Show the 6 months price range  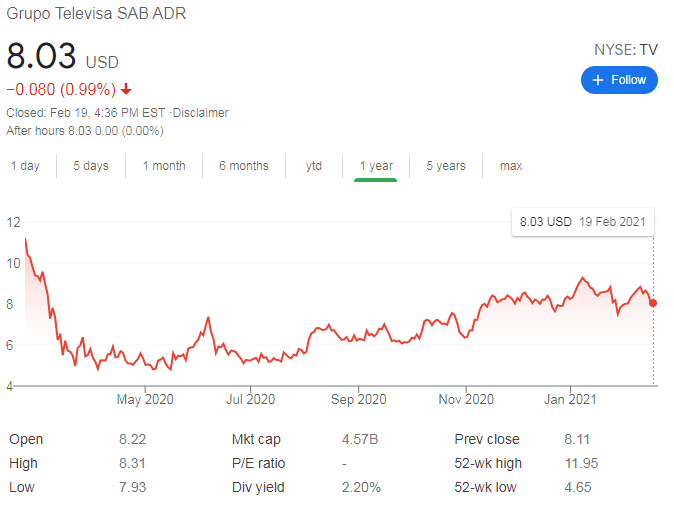pos(244,166)
